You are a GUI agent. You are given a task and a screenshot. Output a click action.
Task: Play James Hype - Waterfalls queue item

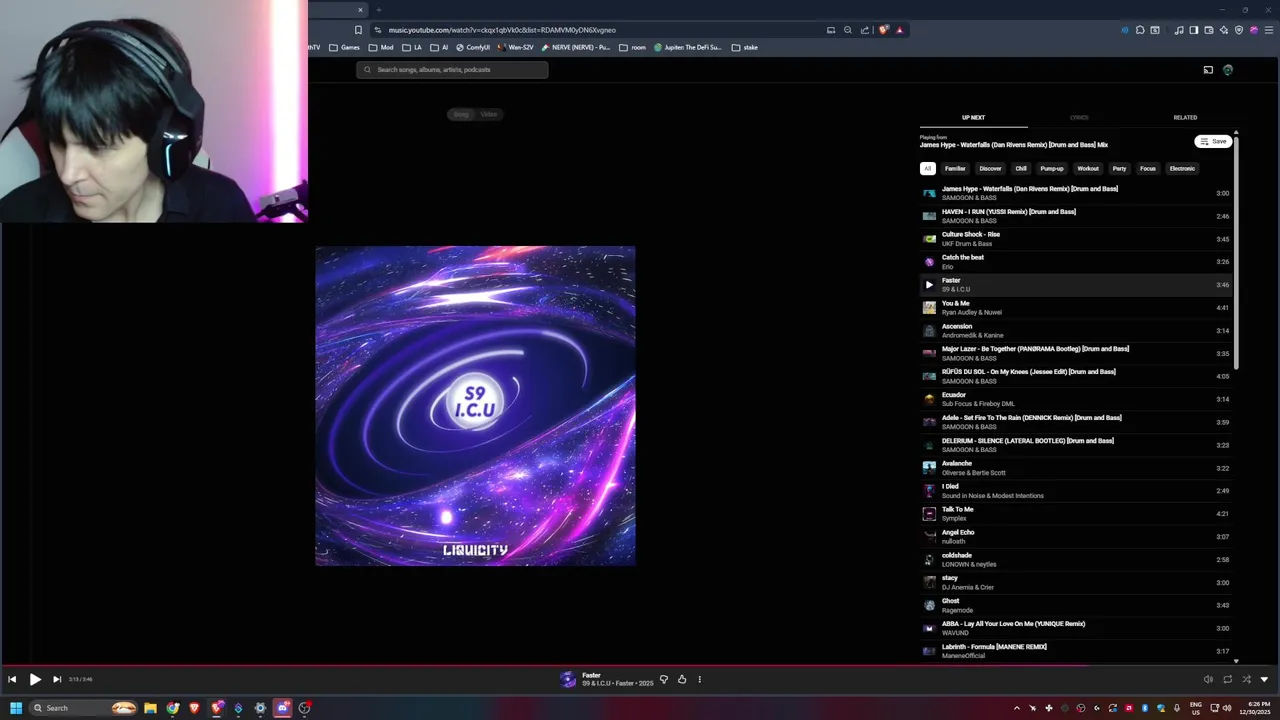click(1076, 193)
